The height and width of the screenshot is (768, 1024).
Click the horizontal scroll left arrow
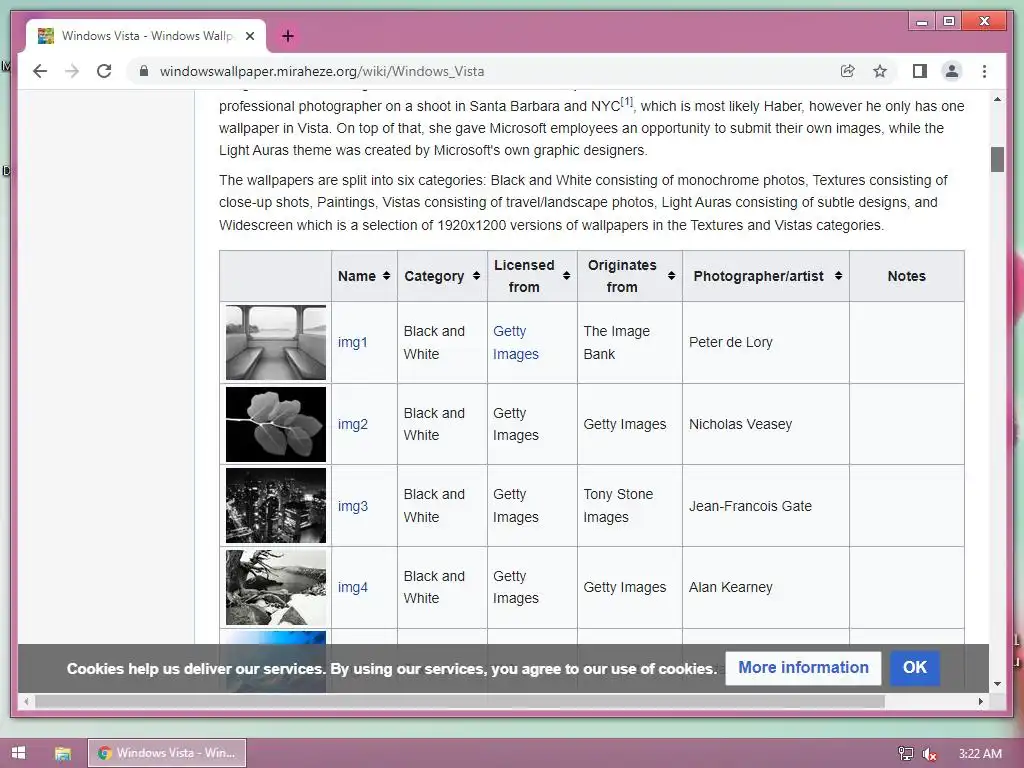point(26,701)
